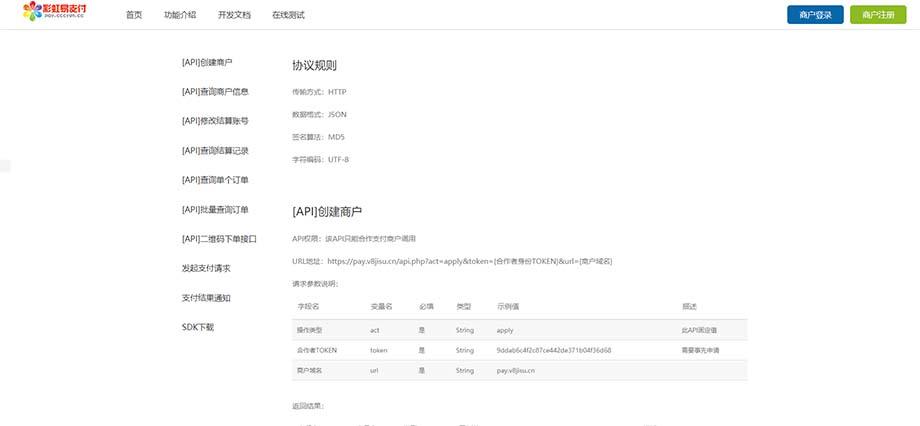920x426 pixels.
Task: Click the 类型 column header
Action: (463, 307)
